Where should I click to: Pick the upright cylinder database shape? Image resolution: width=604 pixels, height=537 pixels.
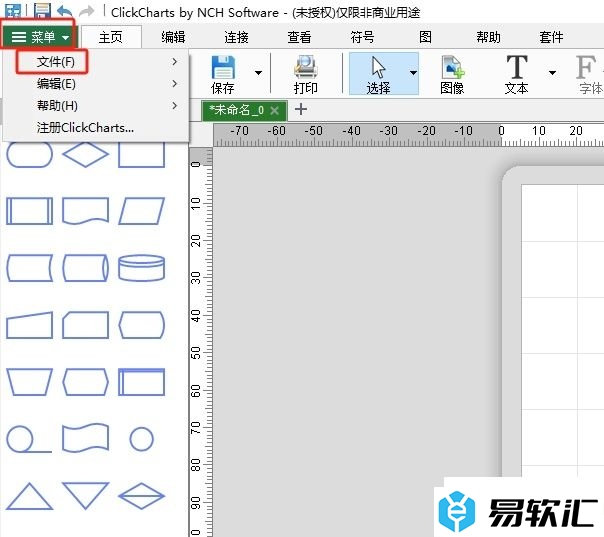(x=141, y=268)
